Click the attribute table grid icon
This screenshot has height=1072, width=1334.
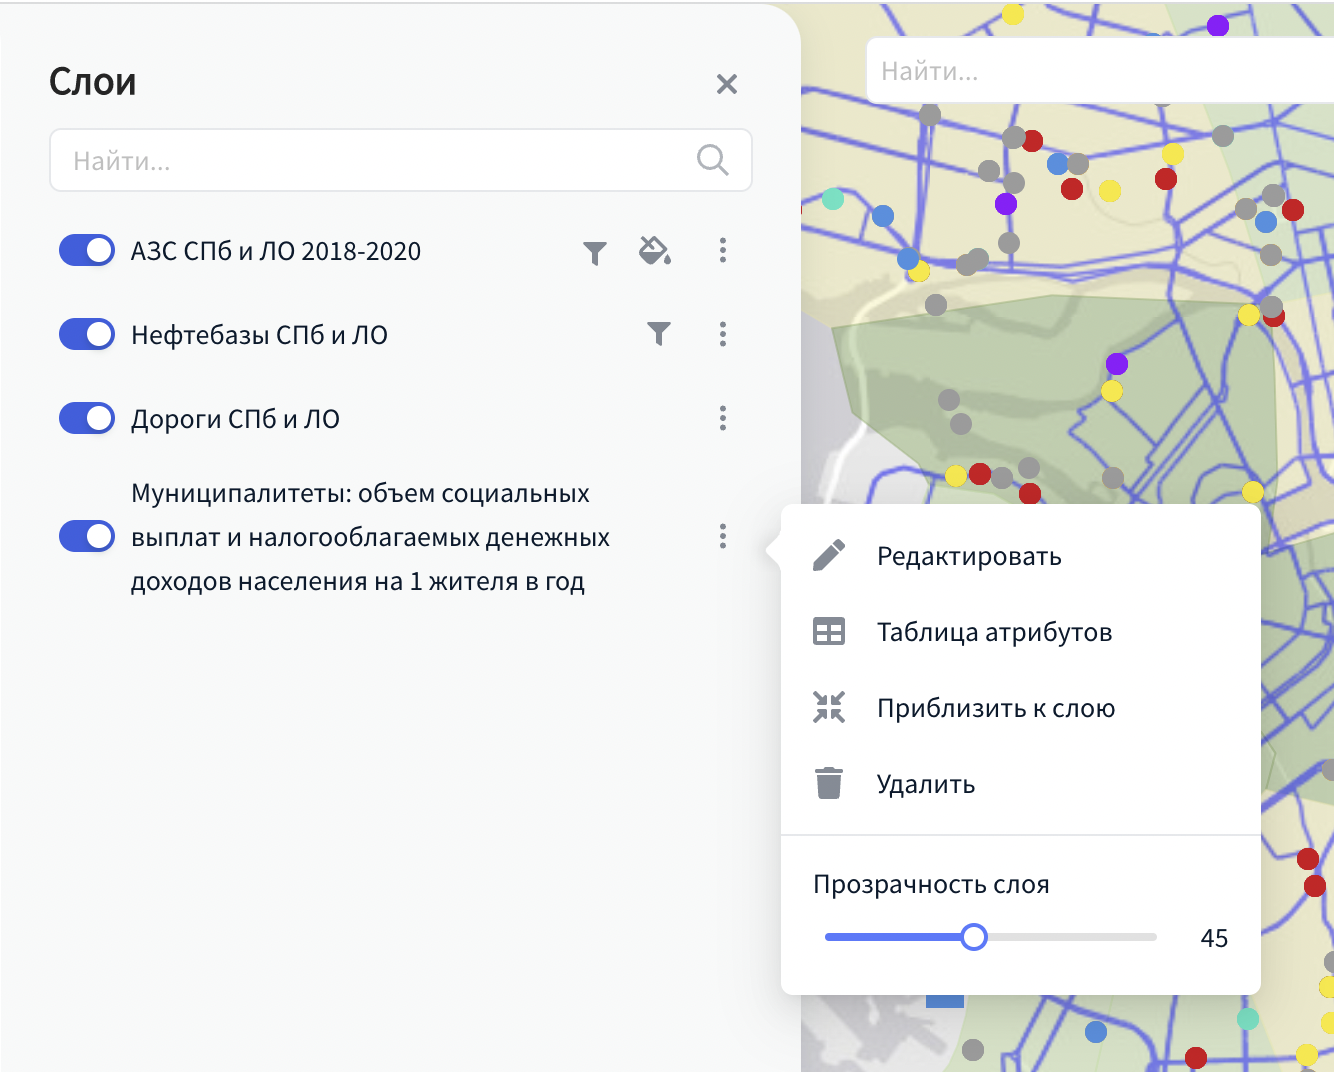coord(829,632)
